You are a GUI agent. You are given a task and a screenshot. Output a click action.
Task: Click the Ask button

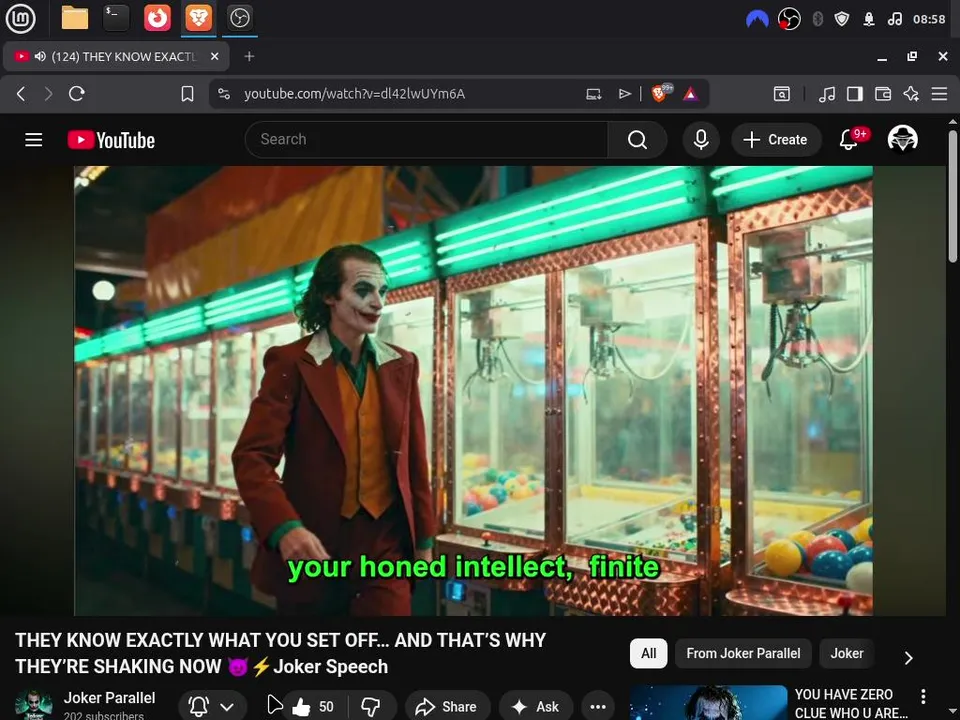coord(536,707)
